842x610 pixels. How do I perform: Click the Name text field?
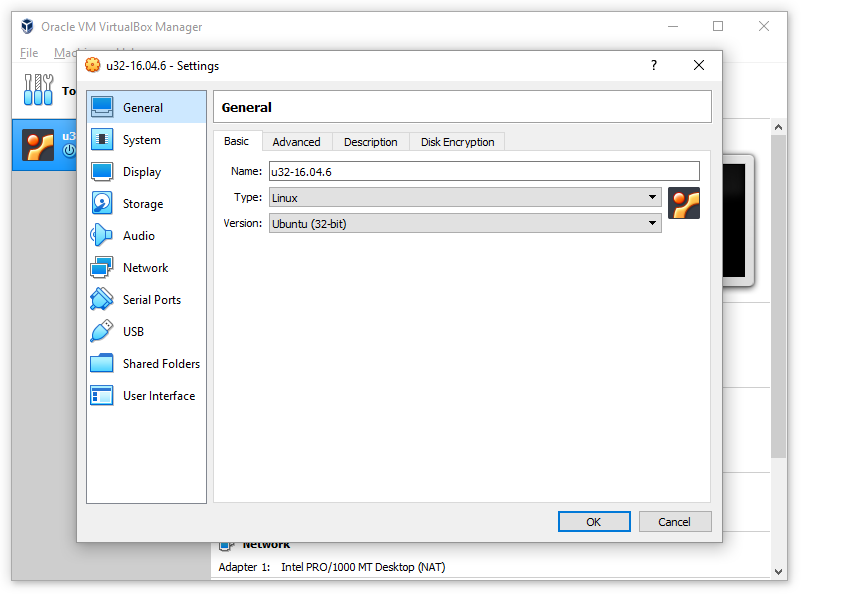pyautogui.click(x=483, y=172)
